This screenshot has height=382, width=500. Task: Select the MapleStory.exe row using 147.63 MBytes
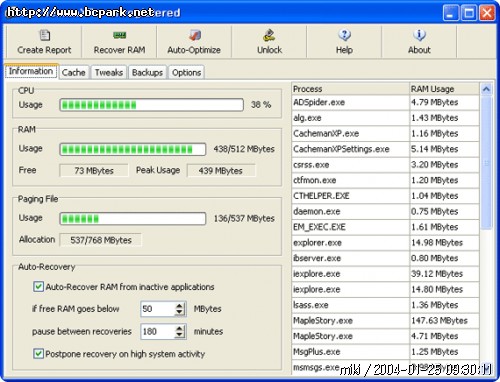tap(385, 321)
